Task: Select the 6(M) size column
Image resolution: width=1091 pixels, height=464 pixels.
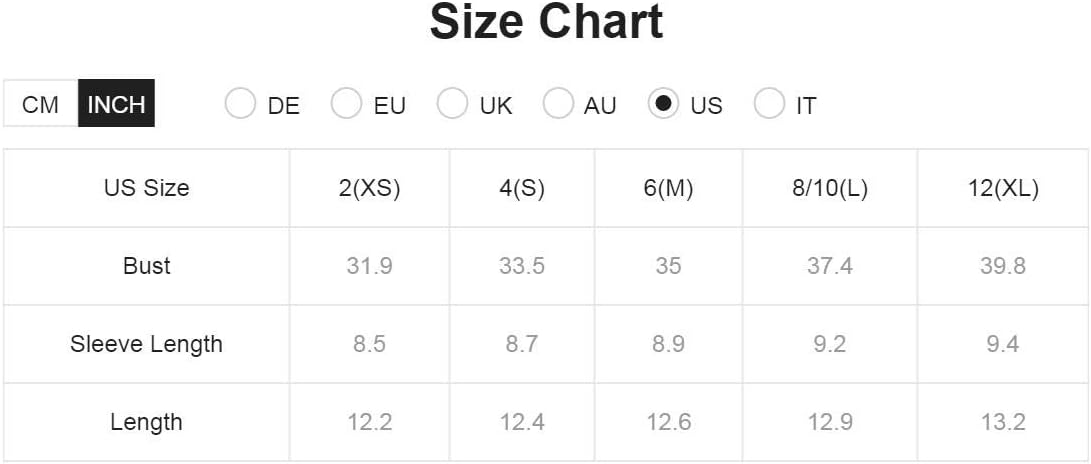Action: tap(668, 189)
